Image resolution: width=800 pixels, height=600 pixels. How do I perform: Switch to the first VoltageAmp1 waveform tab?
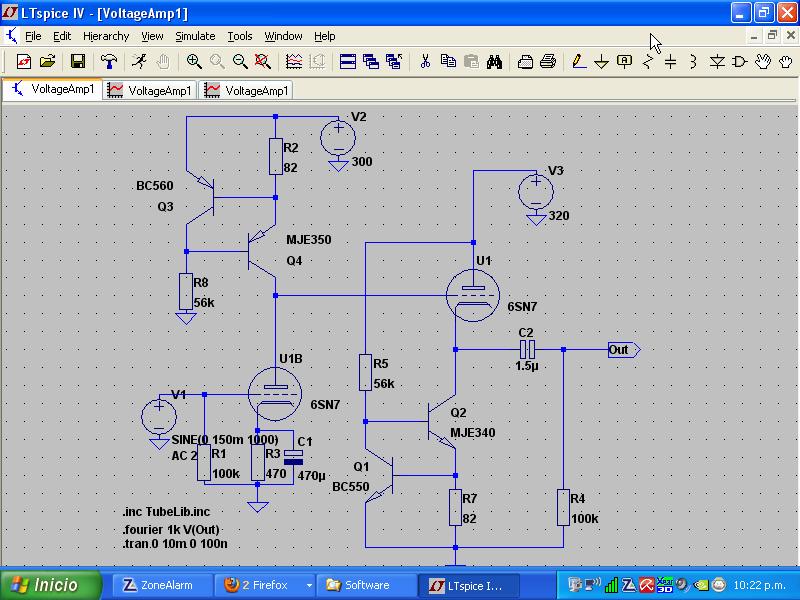149,90
